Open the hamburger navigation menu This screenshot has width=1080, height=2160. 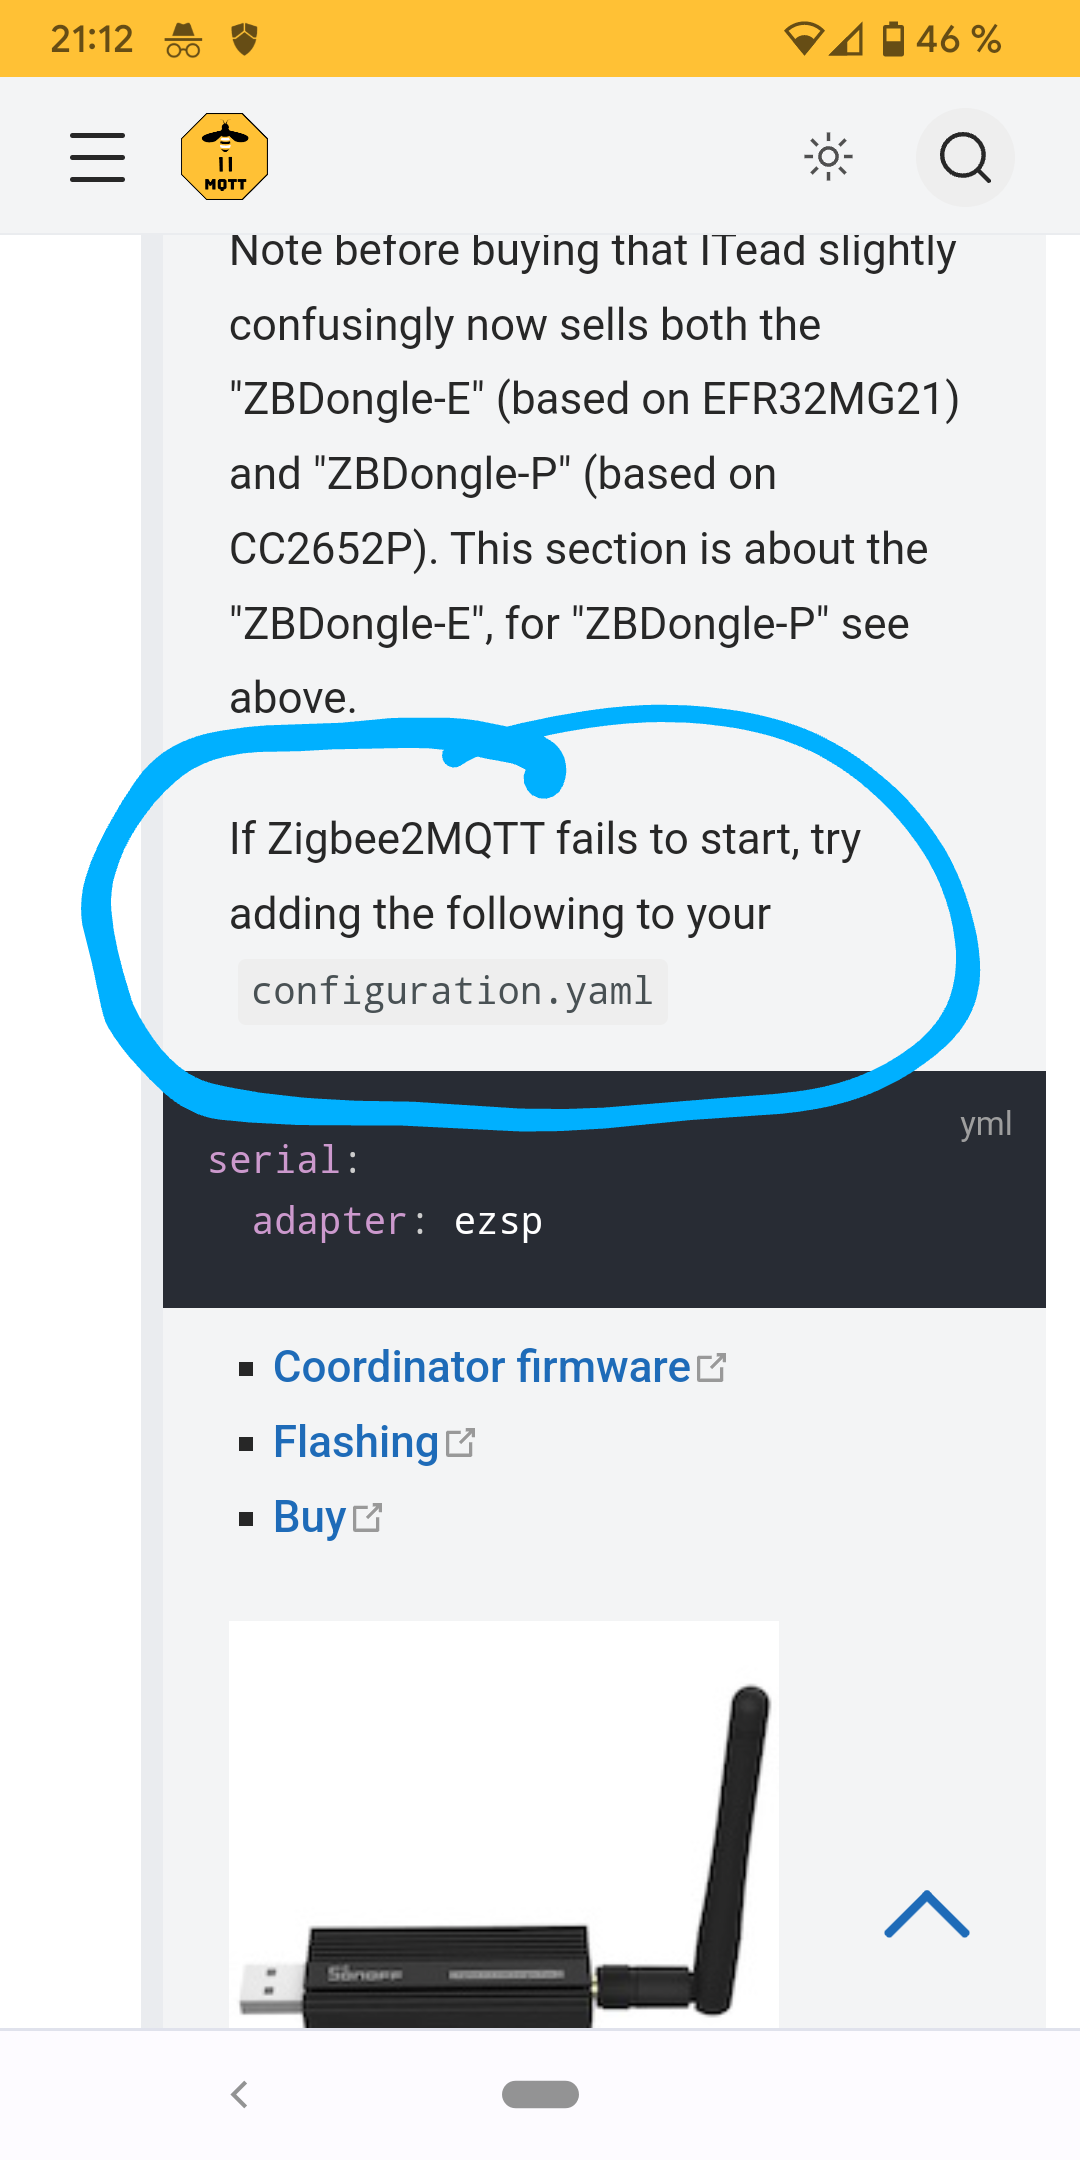(x=98, y=157)
